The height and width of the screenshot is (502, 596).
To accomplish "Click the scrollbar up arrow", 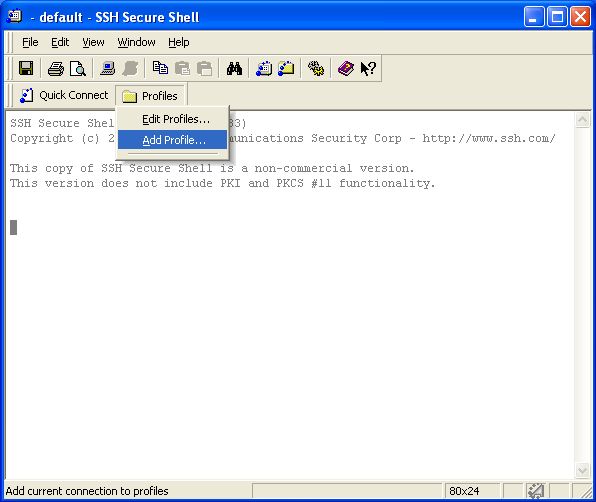I will pos(582,120).
